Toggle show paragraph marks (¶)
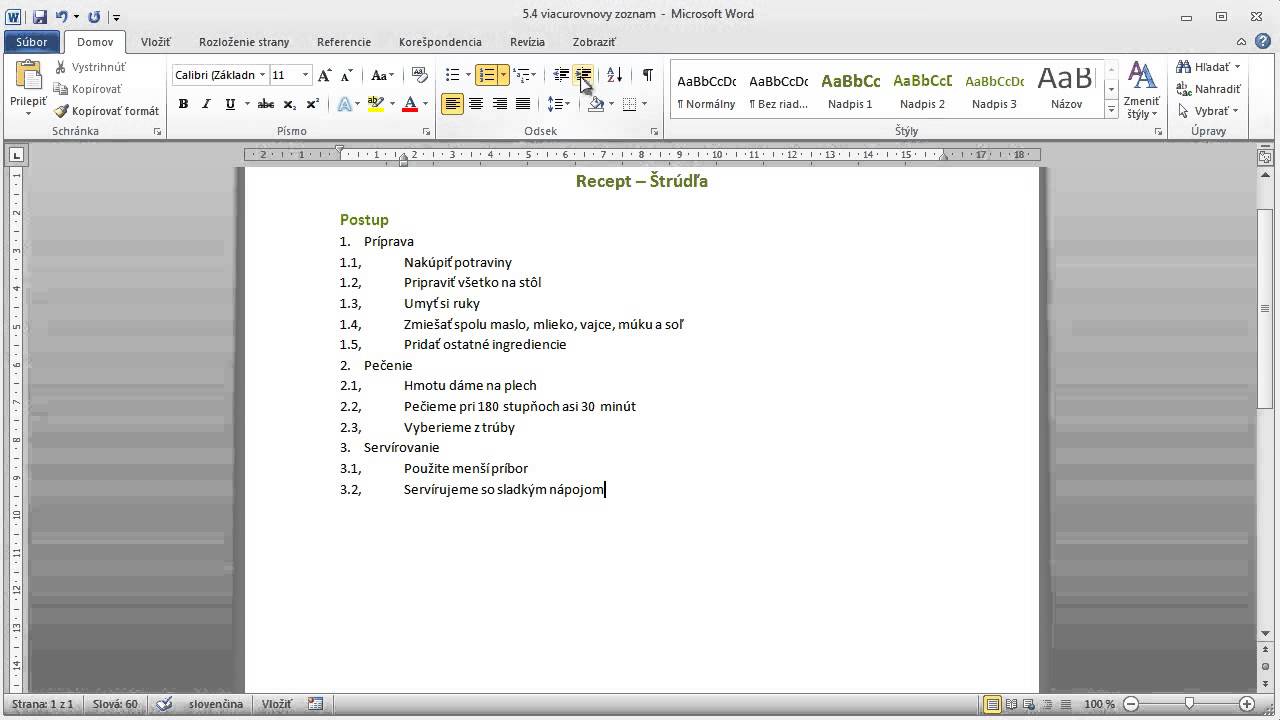The height and width of the screenshot is (720, 1280). coord(647,75)
